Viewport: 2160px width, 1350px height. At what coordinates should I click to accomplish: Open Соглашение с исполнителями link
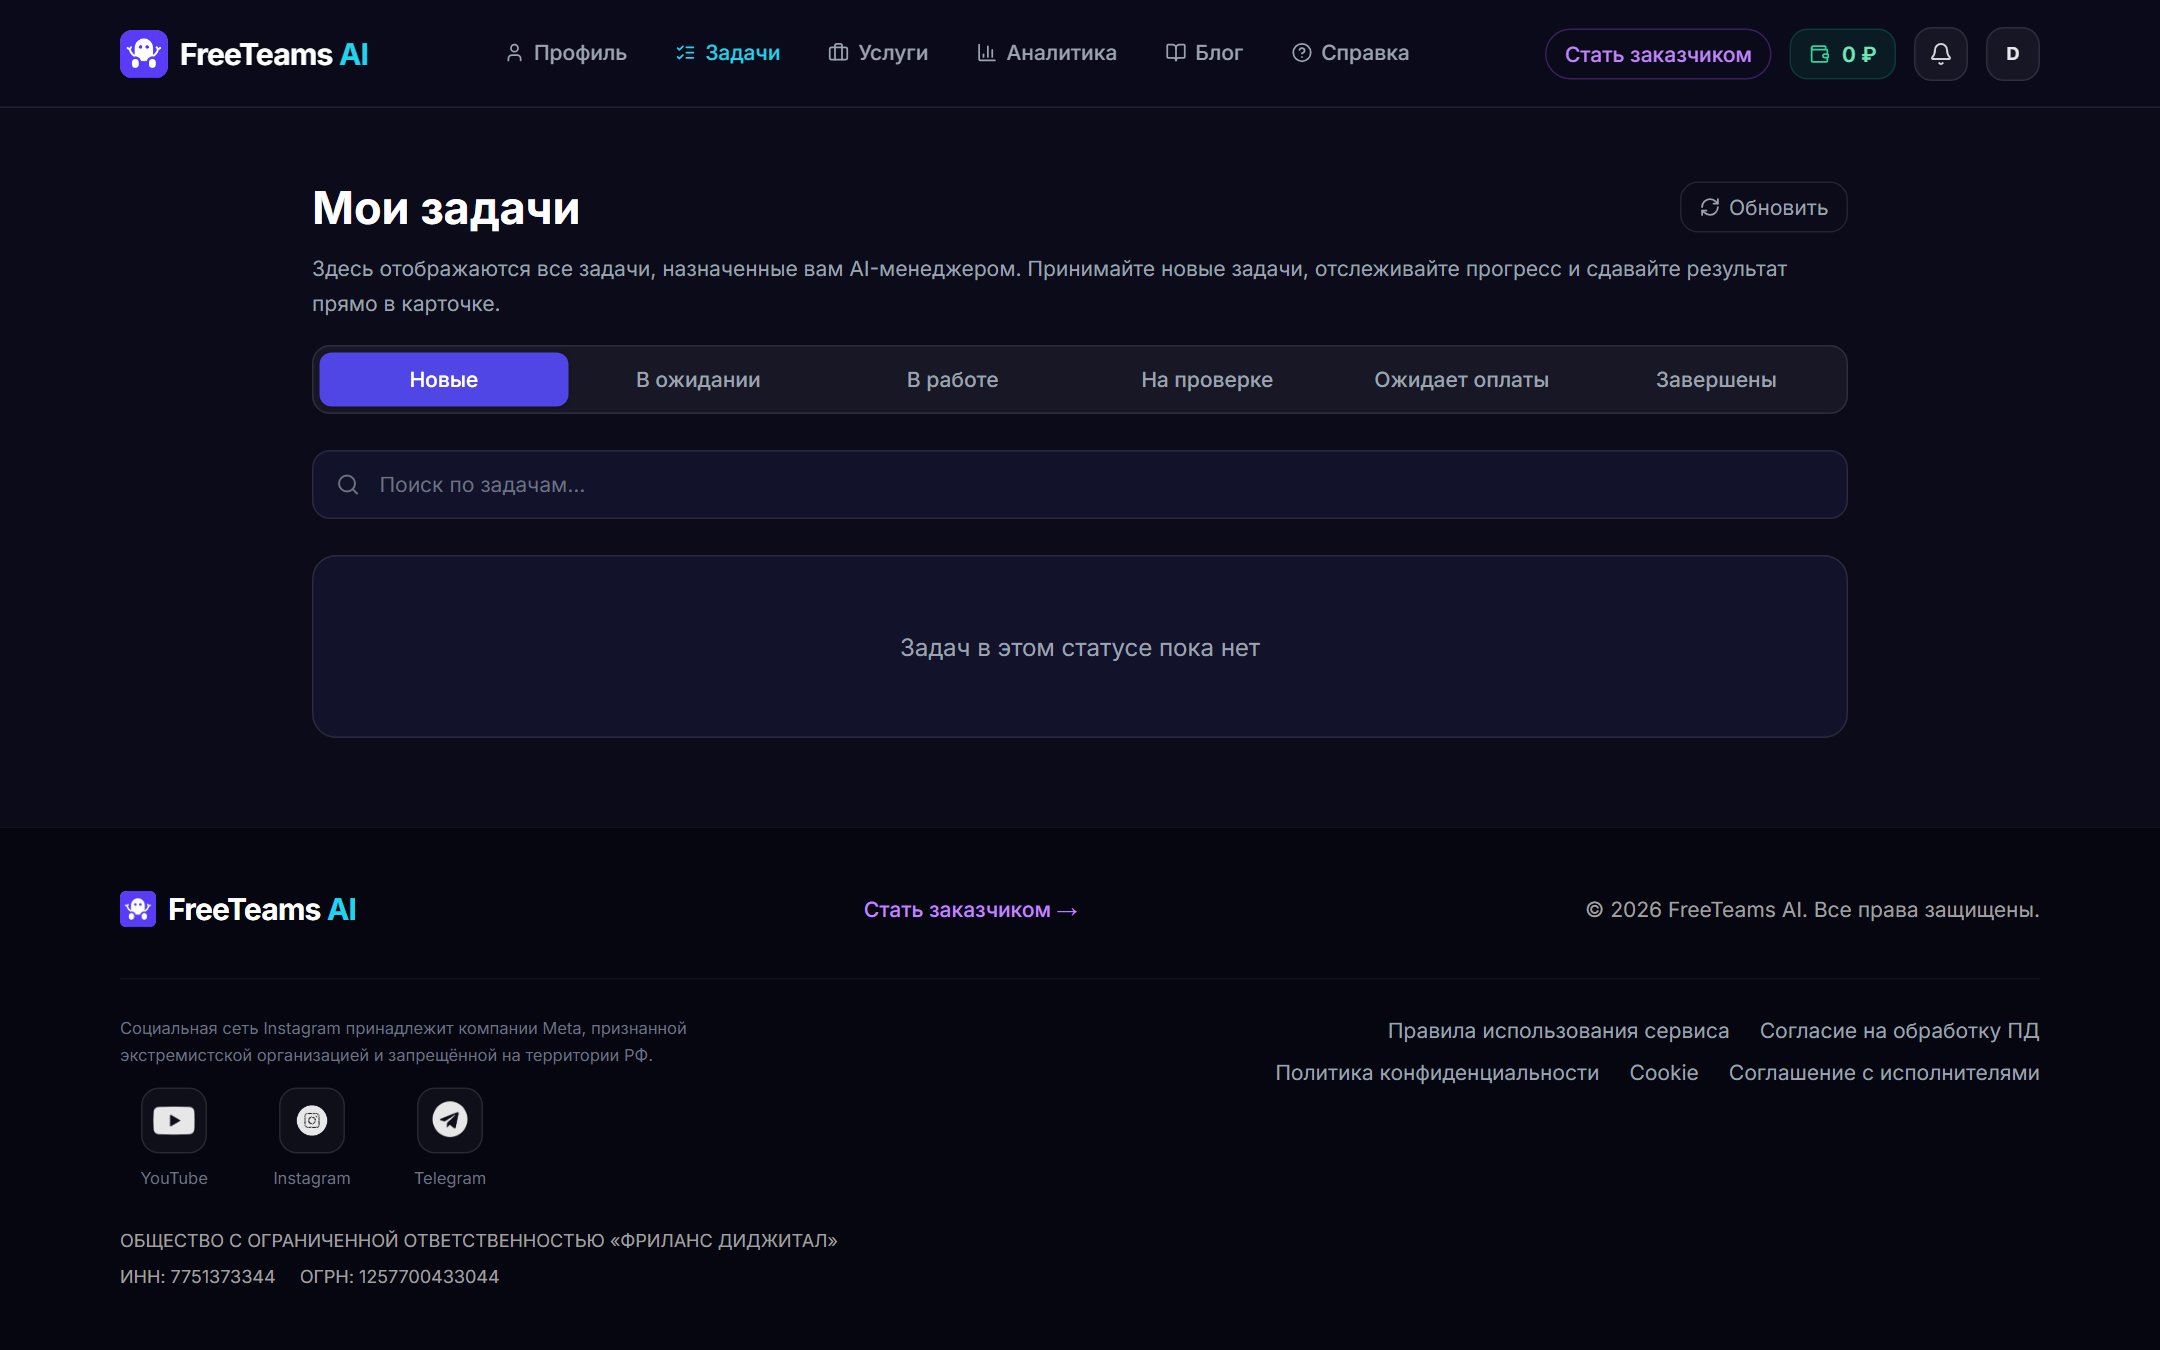pyautogui.click(x=1884, y=1073)
